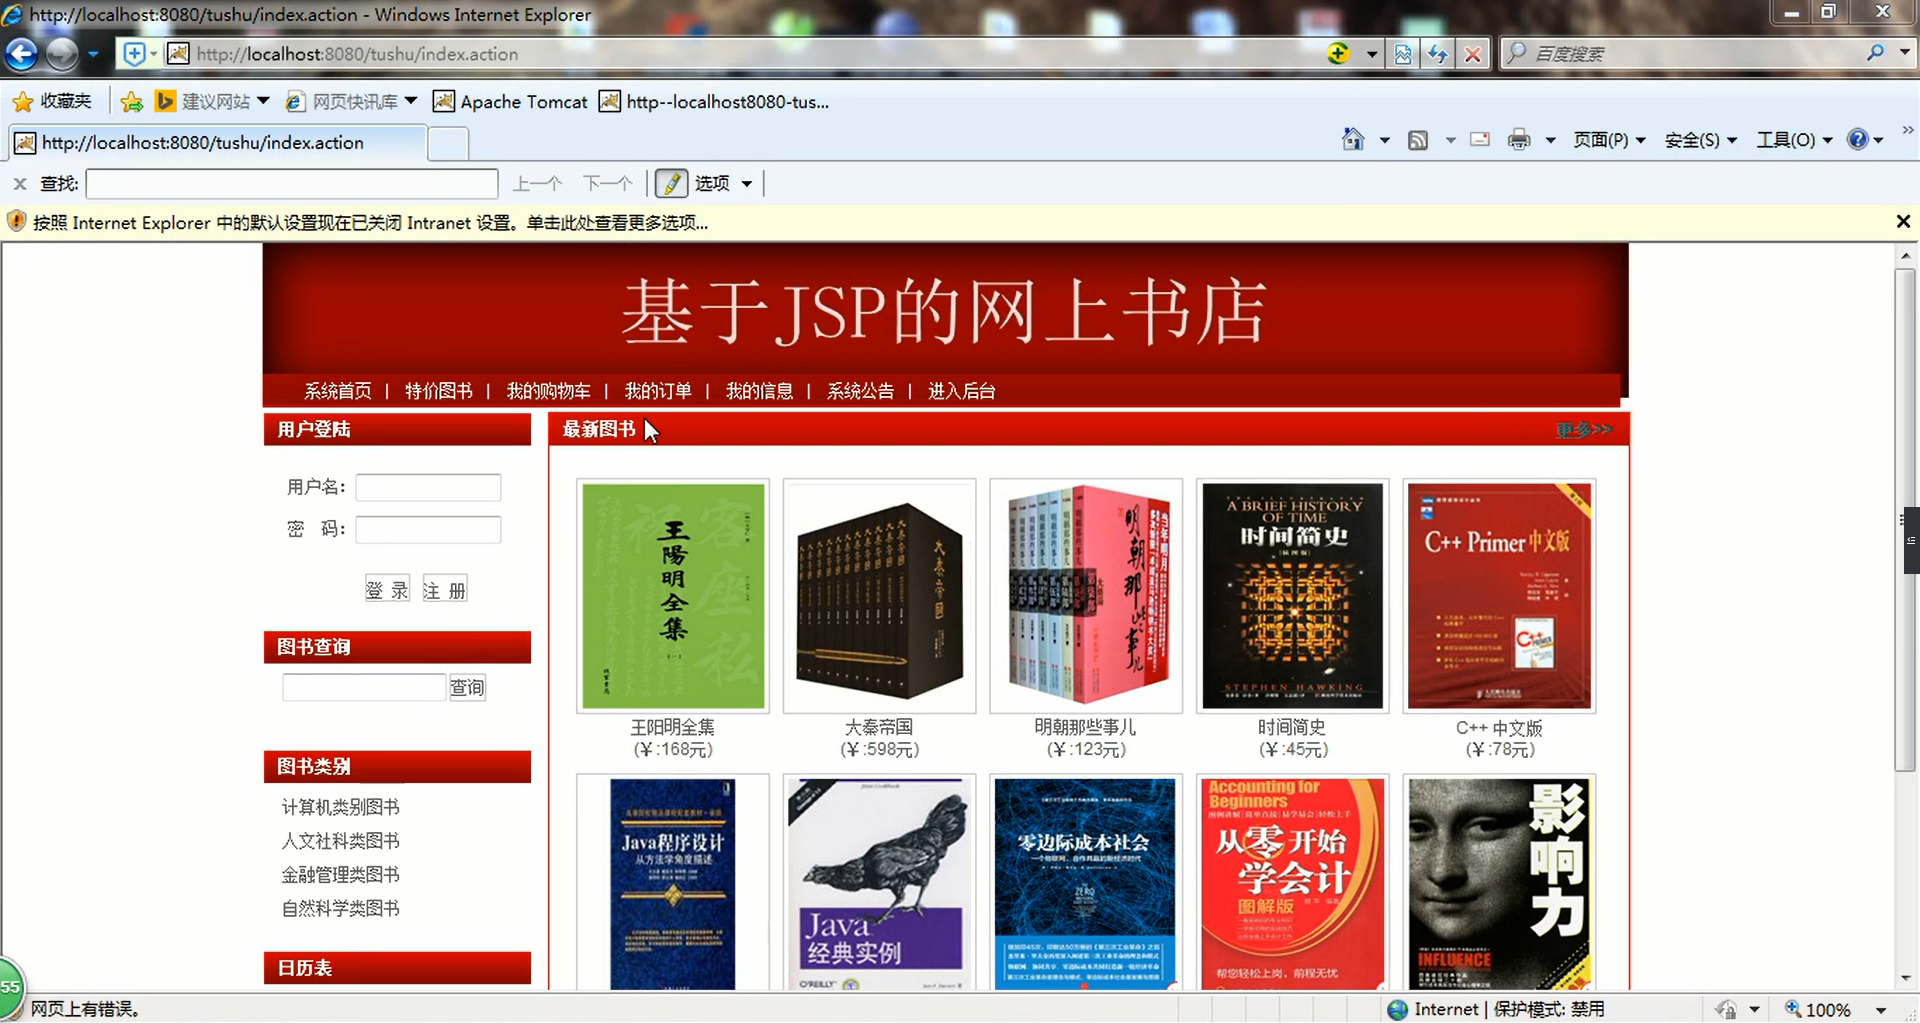Open 特价图书 in site navigation
The image size is (1920, 1023).
pyautogui.click(x=439, y=391)
